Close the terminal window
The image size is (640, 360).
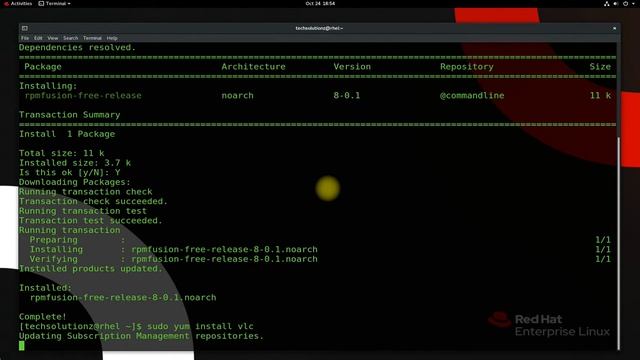tap(614, 28)
